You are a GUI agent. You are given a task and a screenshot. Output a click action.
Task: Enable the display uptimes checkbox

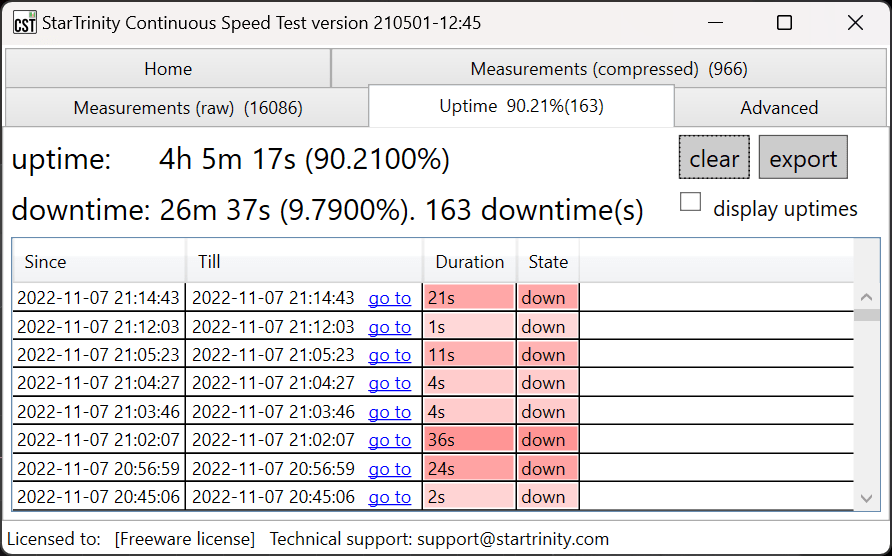tap(690, 202)
